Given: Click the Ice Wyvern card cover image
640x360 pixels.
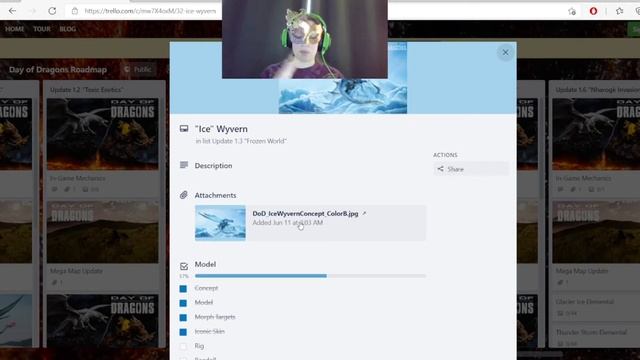Looking at the screenshot, I should tap(343, 96).
